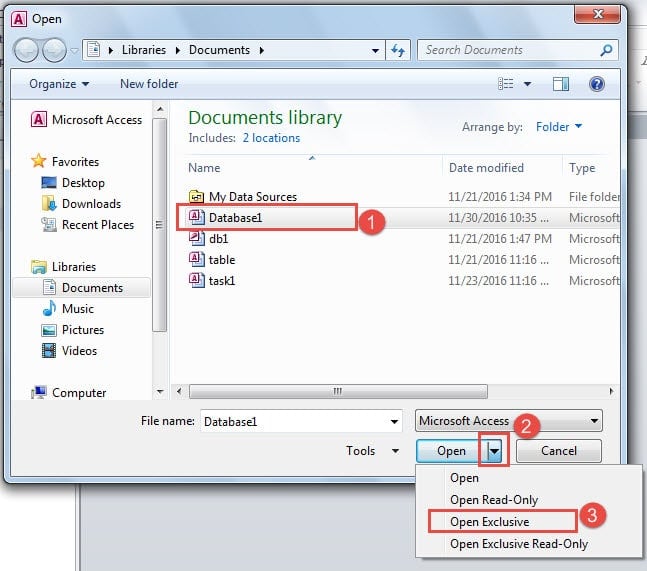This screenshot has width=647, height=571.
Task: Click the refresh icon beside address bar
Action: tap(398, 50)
